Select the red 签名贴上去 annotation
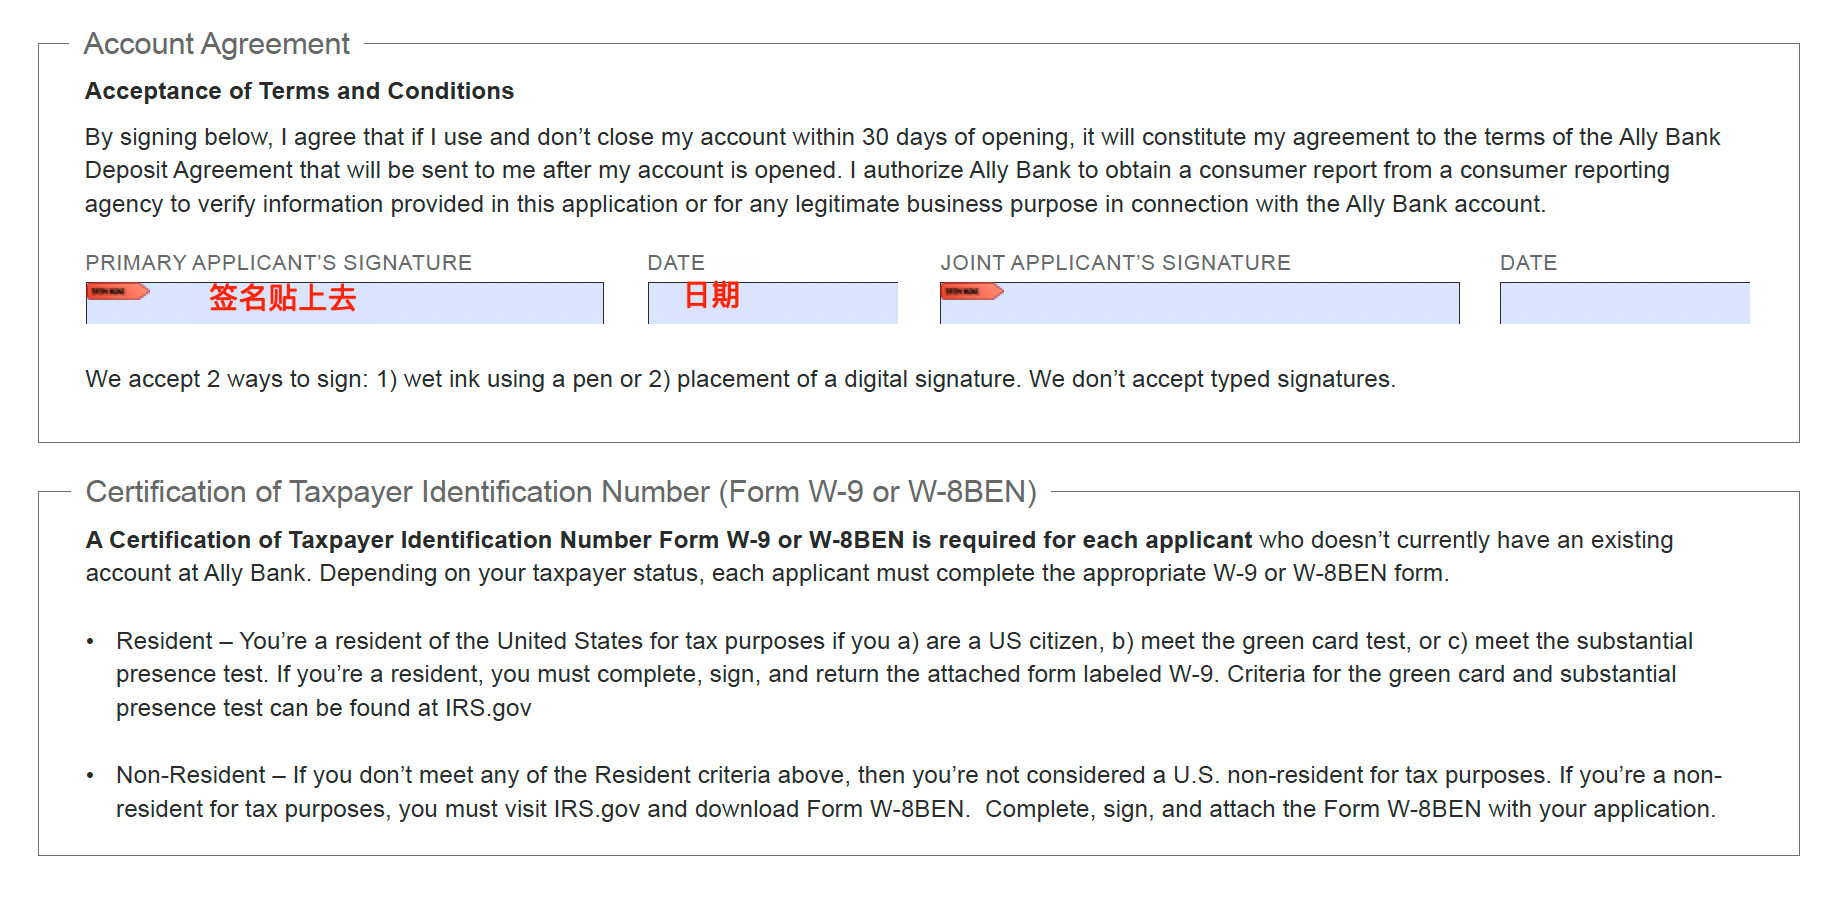The height and width of the screenshot is (898, 1848). pos(283,298)
